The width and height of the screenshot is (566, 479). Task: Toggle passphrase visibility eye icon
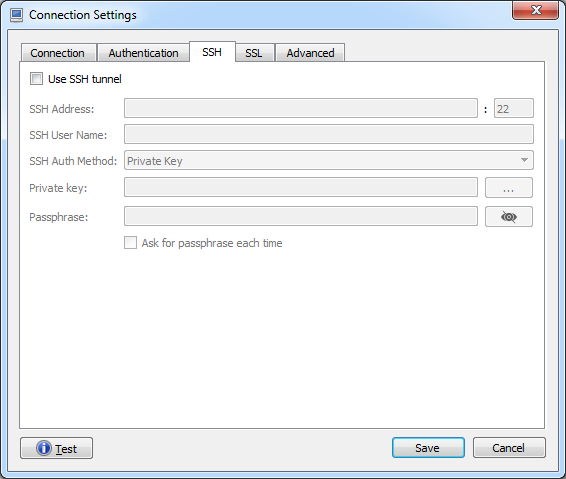(509, 217)
